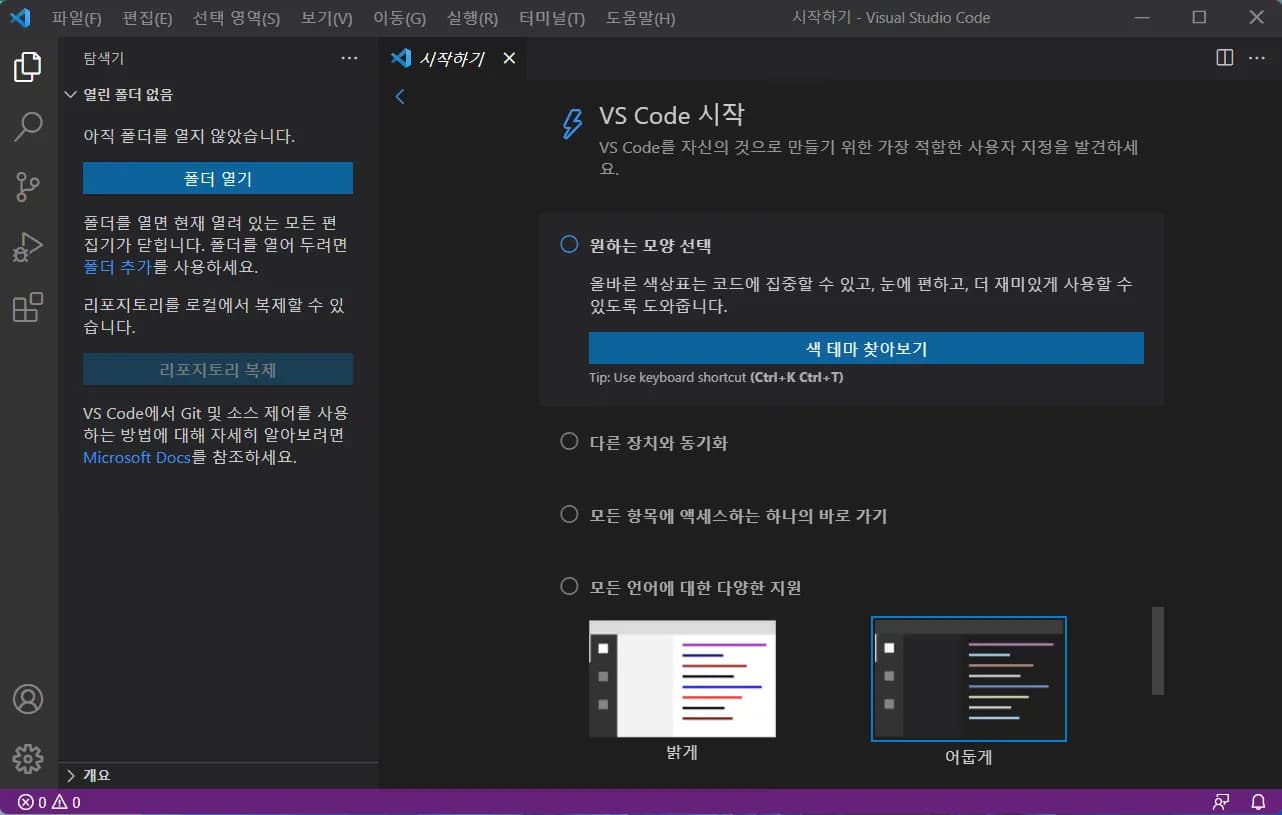Click the back chevron on the welcome page
1282x815 pixels.
[399, 96]
